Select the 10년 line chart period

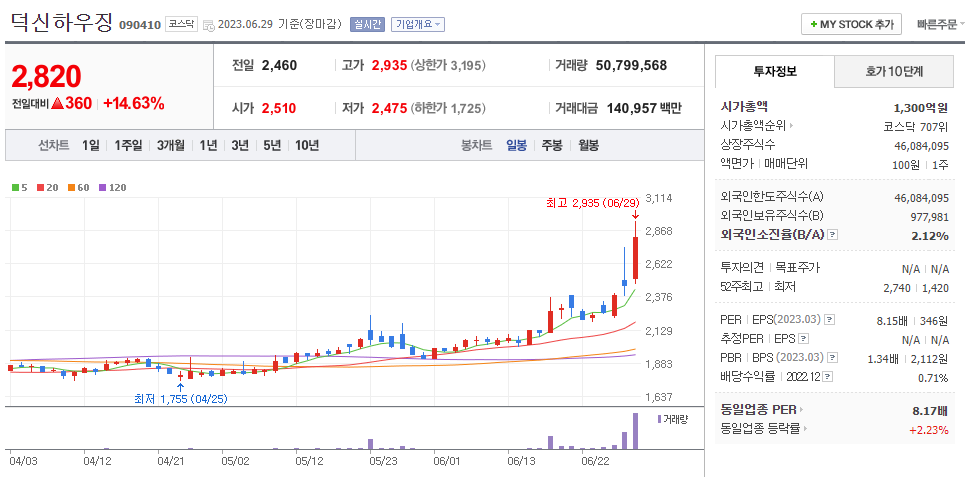pos(307,145)
